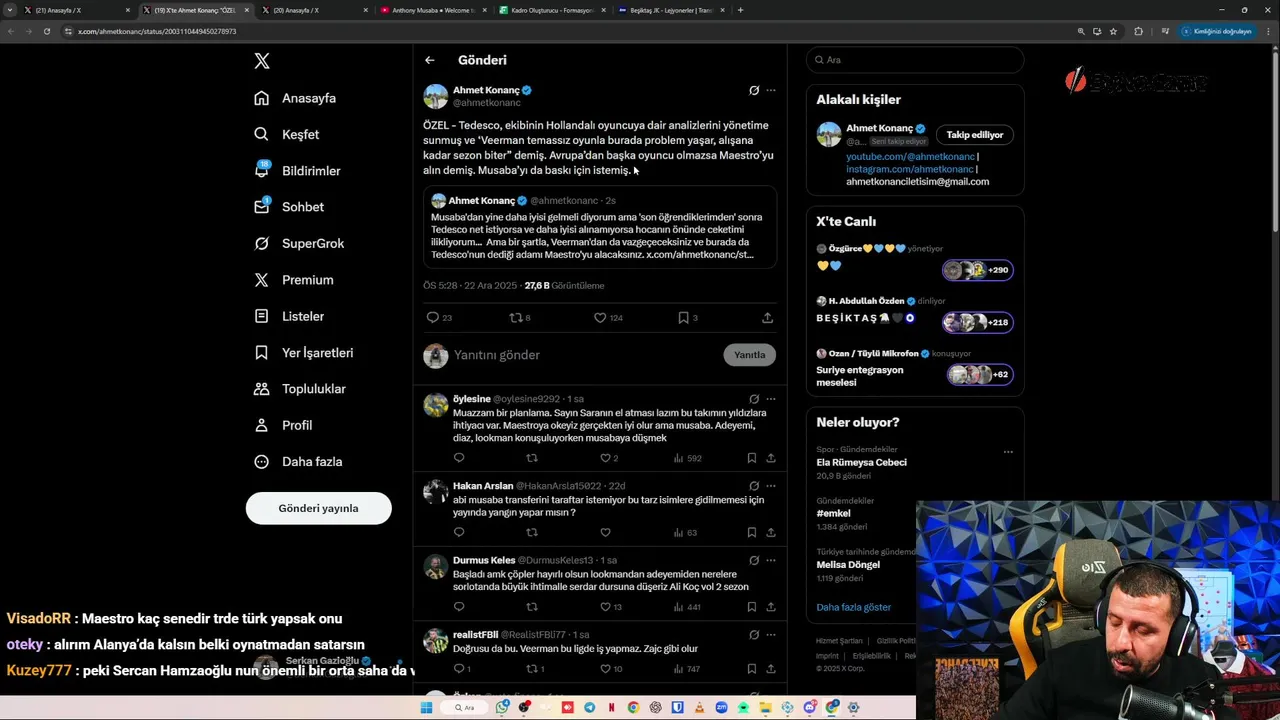Open a new browser tab

(x=740, y=10)
